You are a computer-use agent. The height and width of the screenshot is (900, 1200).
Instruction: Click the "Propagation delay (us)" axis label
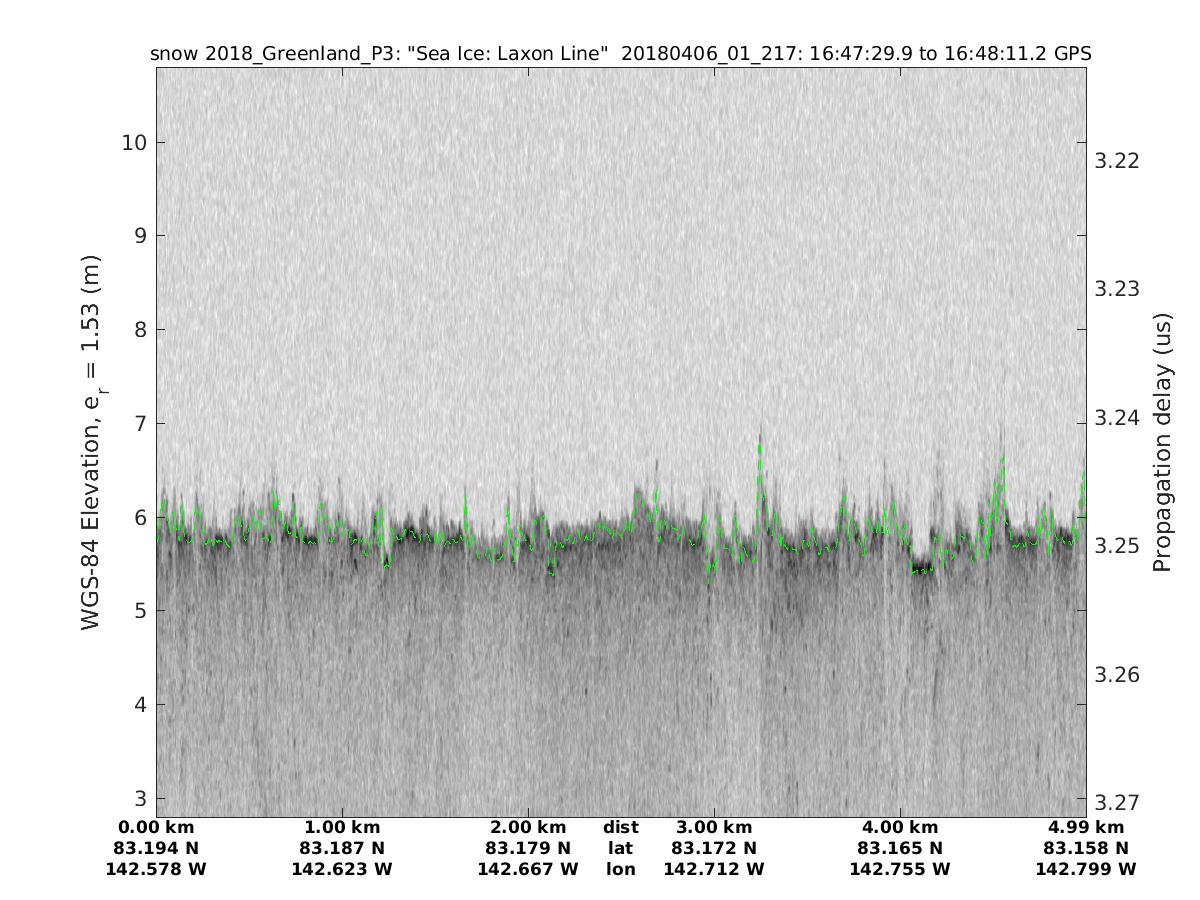(1161, 442)
